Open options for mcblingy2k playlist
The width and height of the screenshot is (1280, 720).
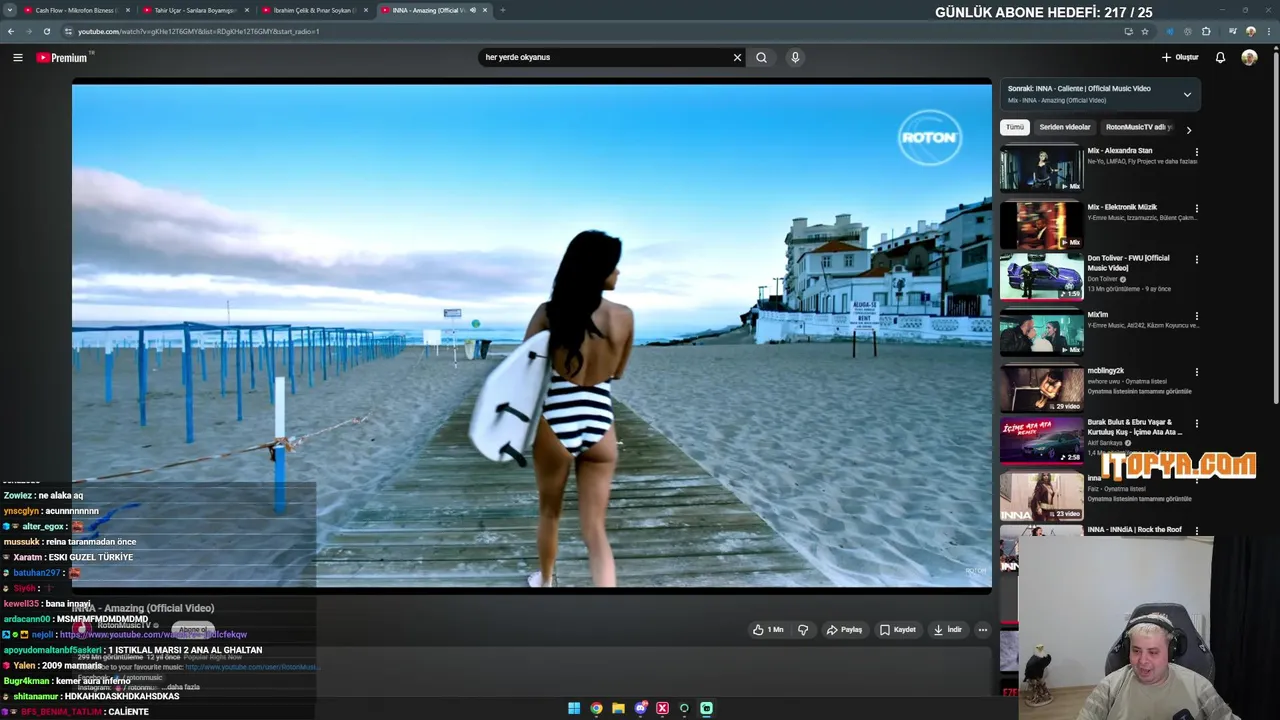tap(1196, 372)
